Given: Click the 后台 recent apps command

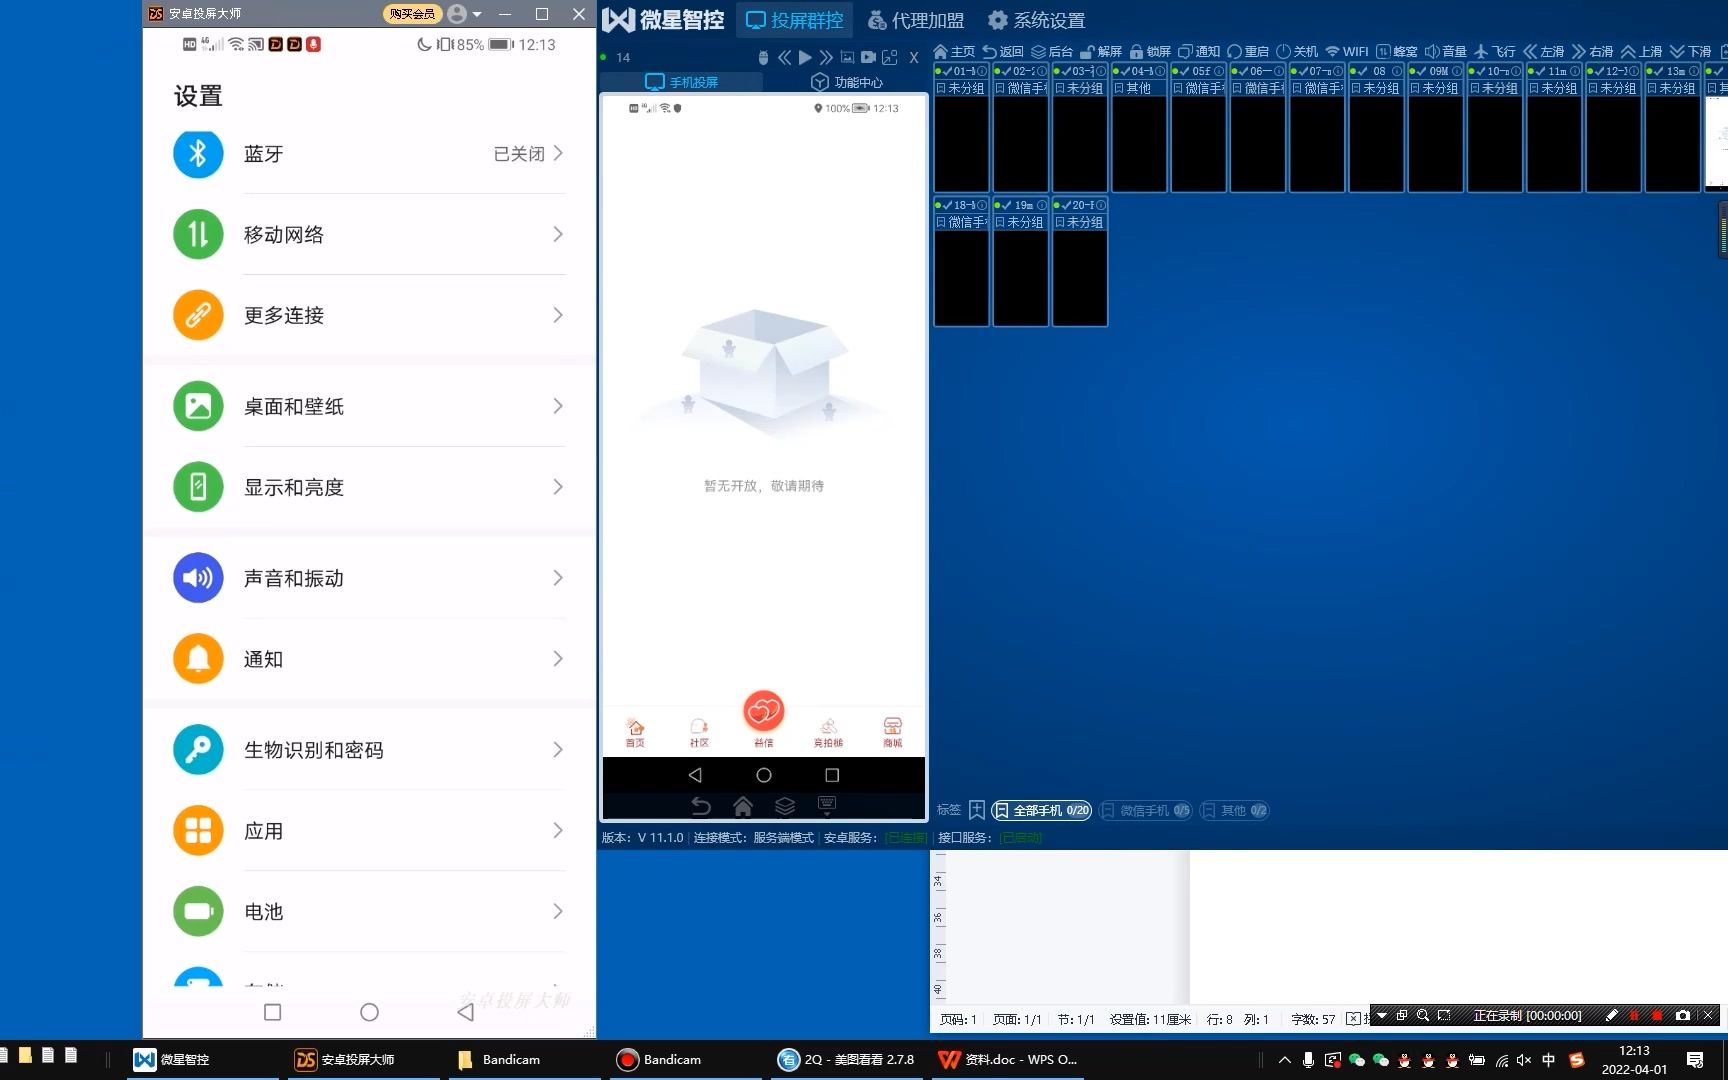Looking at the screenshot, I should tap(1051, 51).
